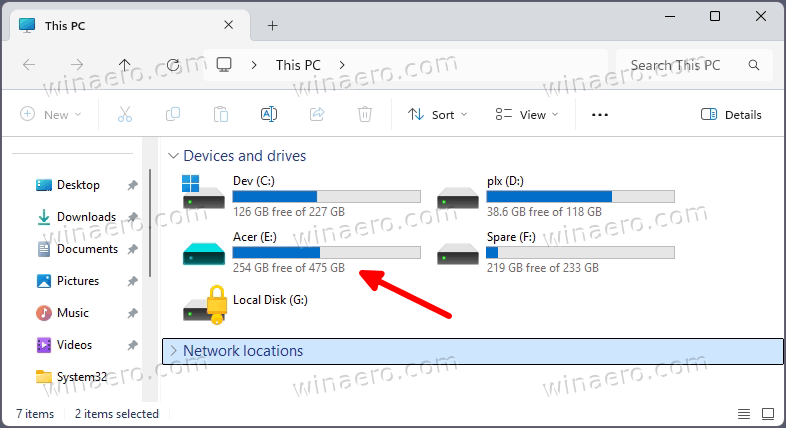Click the Delete trash icon
The image size is (786, 428).
tap(365, 114)
